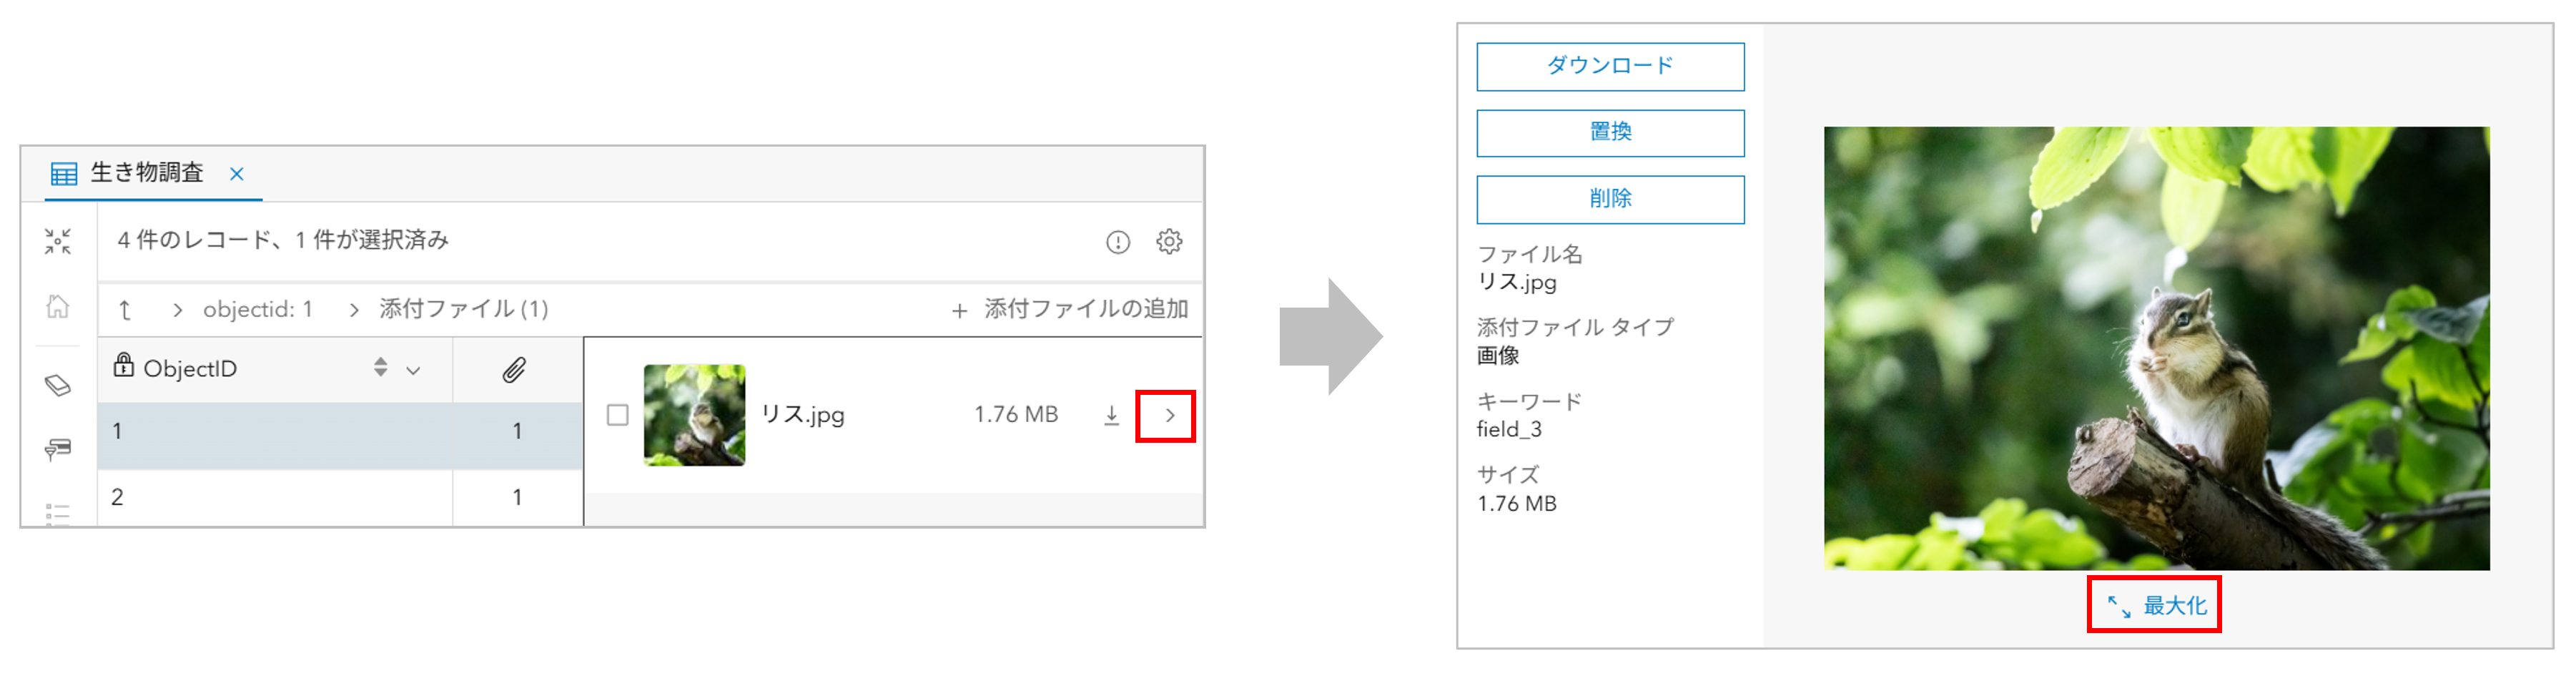Click the zoom-to-selection icon in the sidebar
Viewport: 2576px width, 681px height.
[58, 241]
